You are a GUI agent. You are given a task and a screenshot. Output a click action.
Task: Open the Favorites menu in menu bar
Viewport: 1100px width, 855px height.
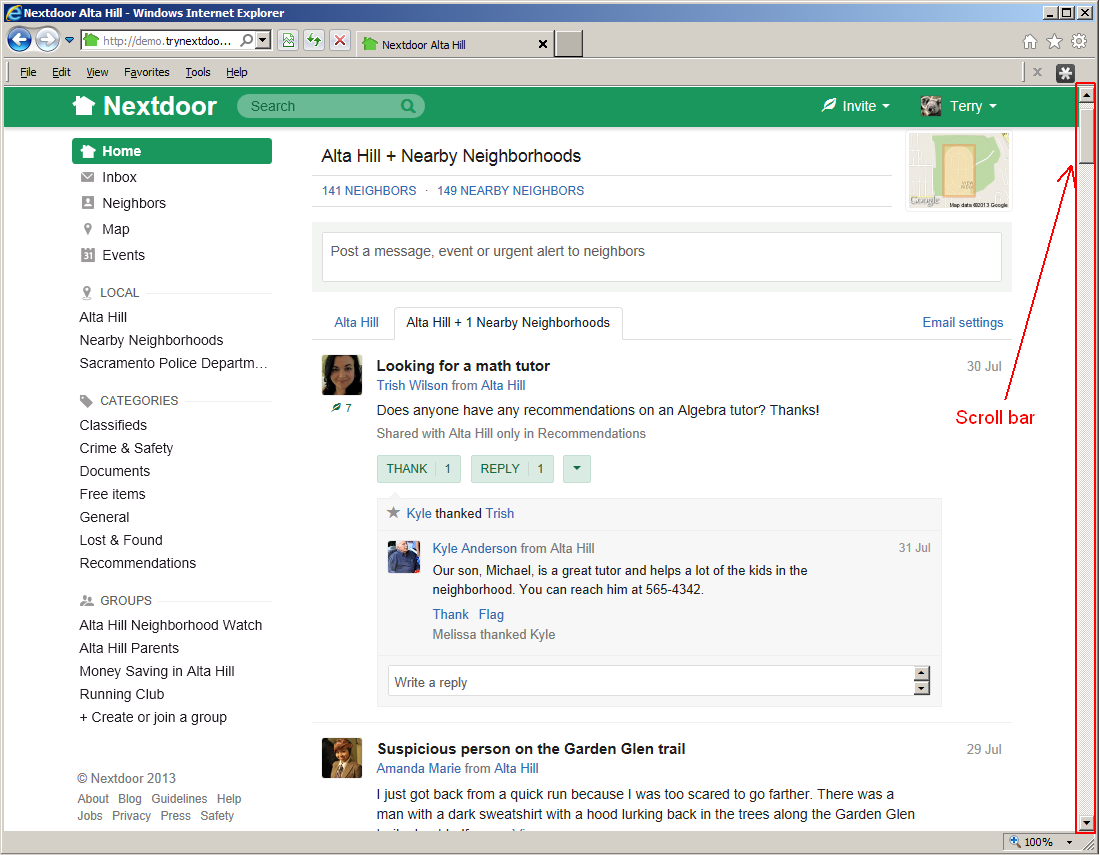pyautogui.click(x=147, y=72)
